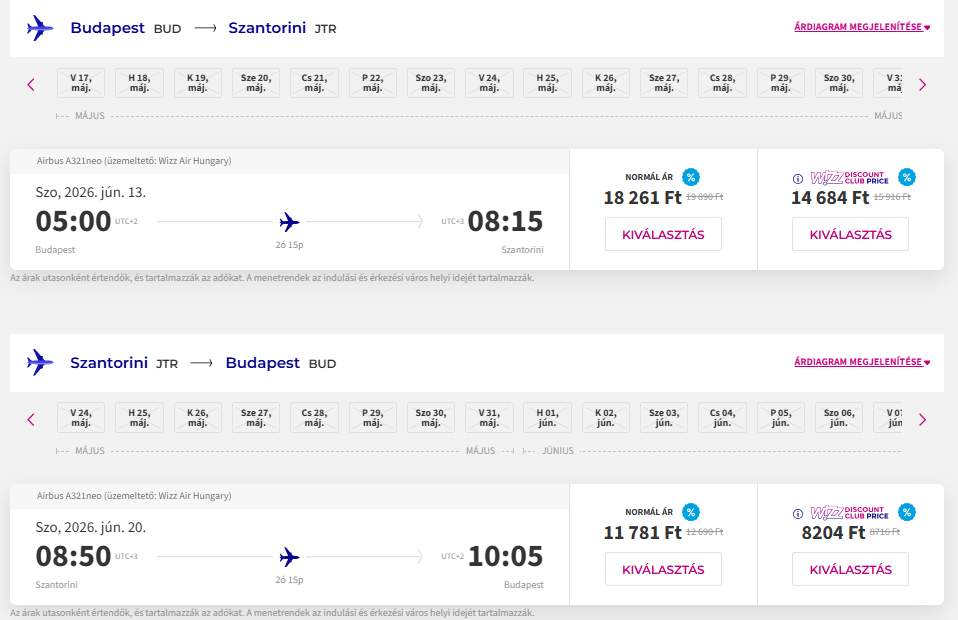The height and width of the screenshot is (620, 958).
Task: Show previous dates in outbound date strip
Action: [x=31, y=85]
